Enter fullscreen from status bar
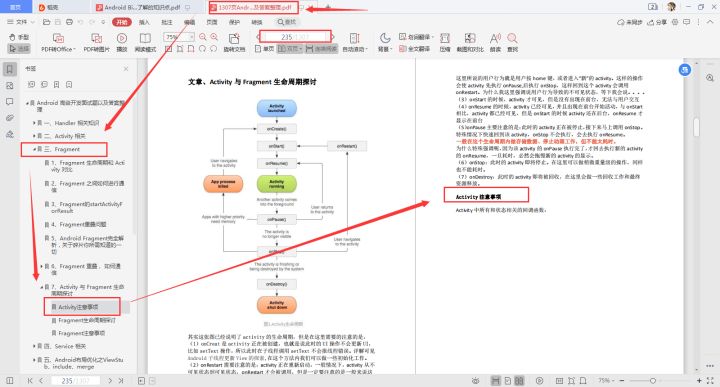The height and width of the screenshot is (387, 720). (x=710, y=381)
